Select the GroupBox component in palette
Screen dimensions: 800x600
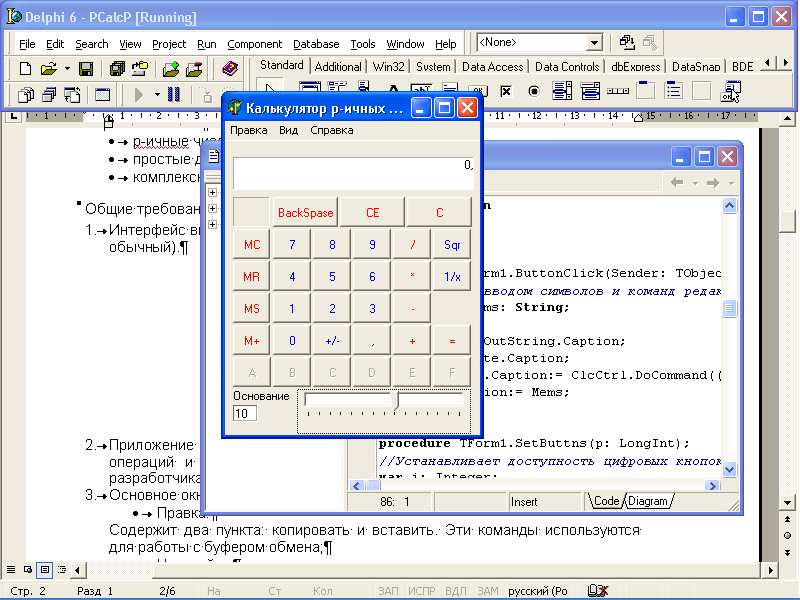coord(646,91)
